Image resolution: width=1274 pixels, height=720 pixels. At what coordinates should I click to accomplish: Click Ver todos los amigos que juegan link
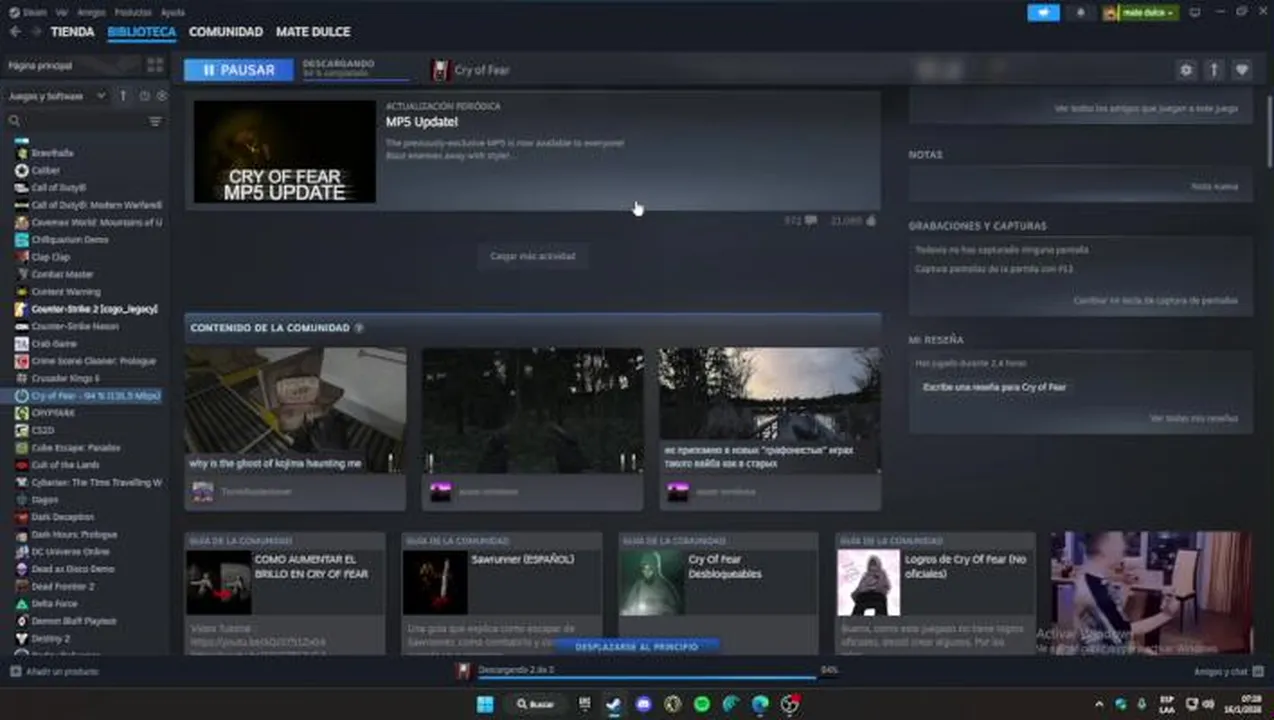[x=1146, y=108]
